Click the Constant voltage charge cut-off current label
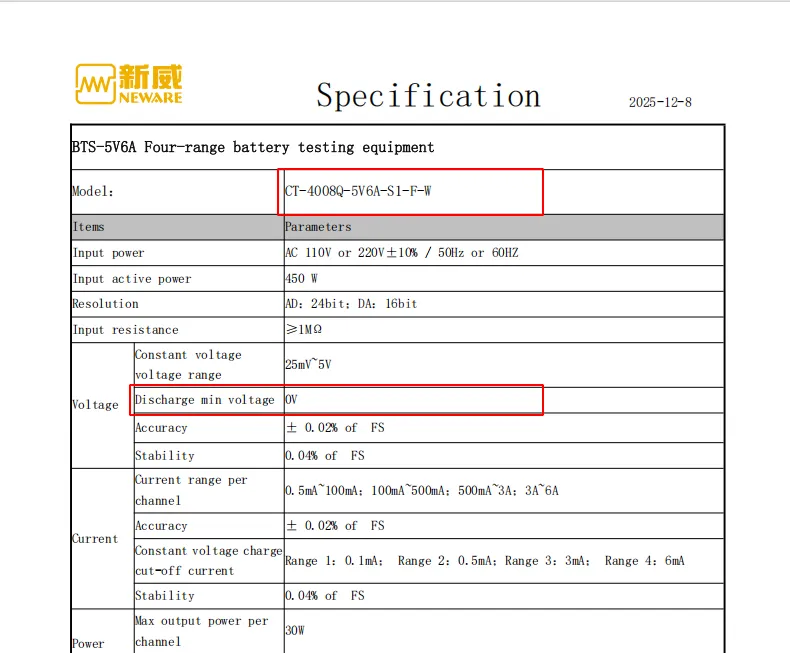The width and height of the screenshot is (790, 653). 209,561
